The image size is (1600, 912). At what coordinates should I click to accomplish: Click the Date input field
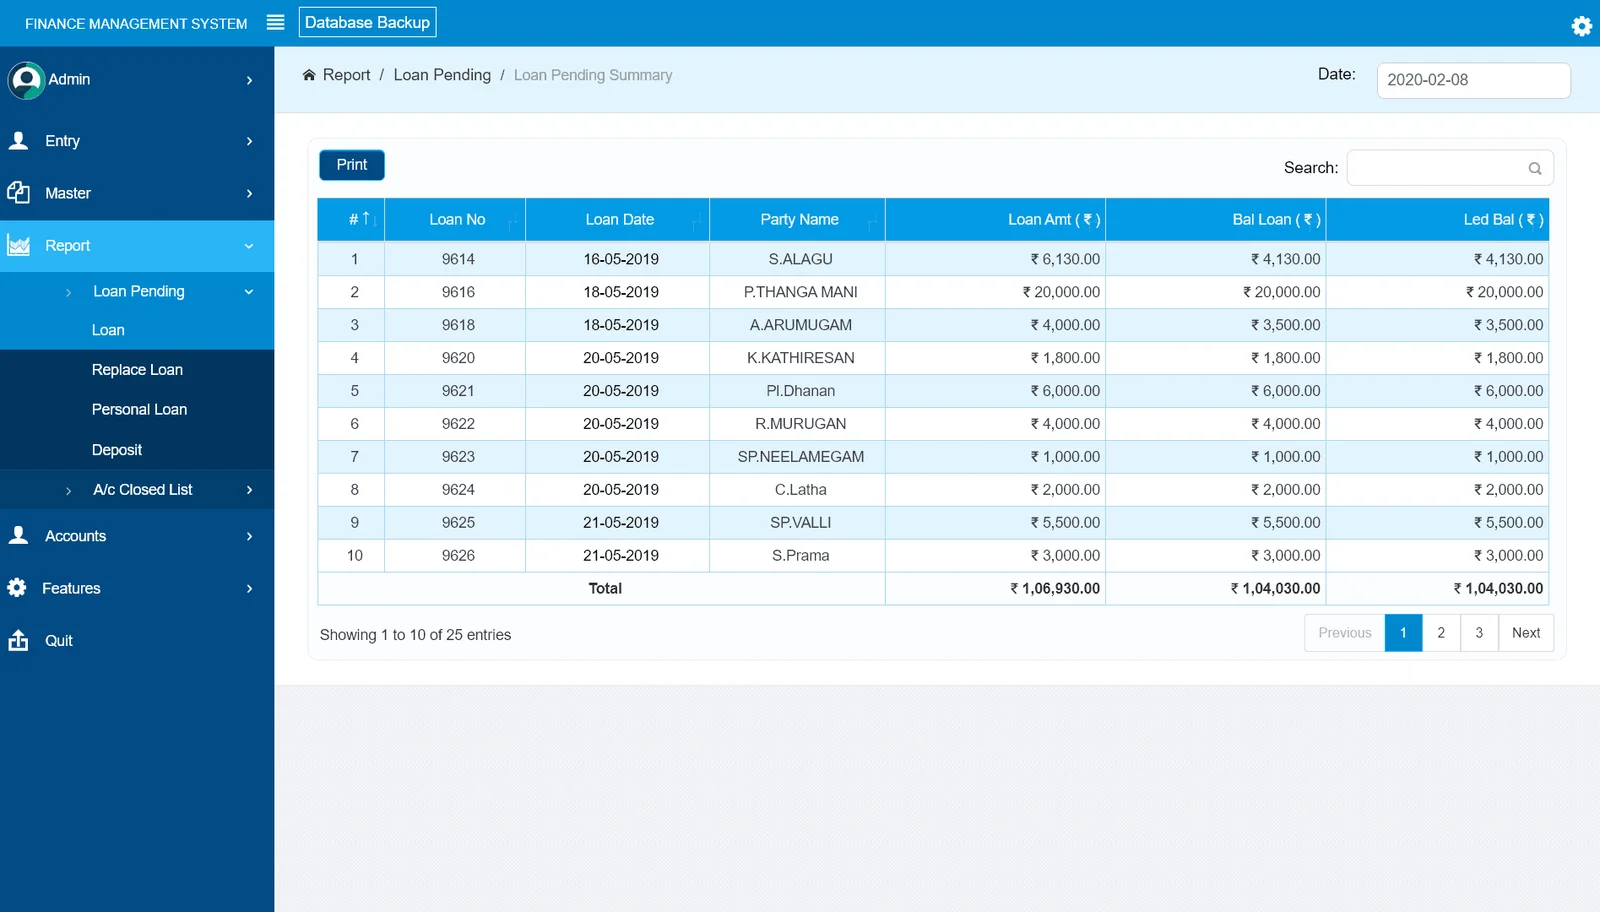1473,80
